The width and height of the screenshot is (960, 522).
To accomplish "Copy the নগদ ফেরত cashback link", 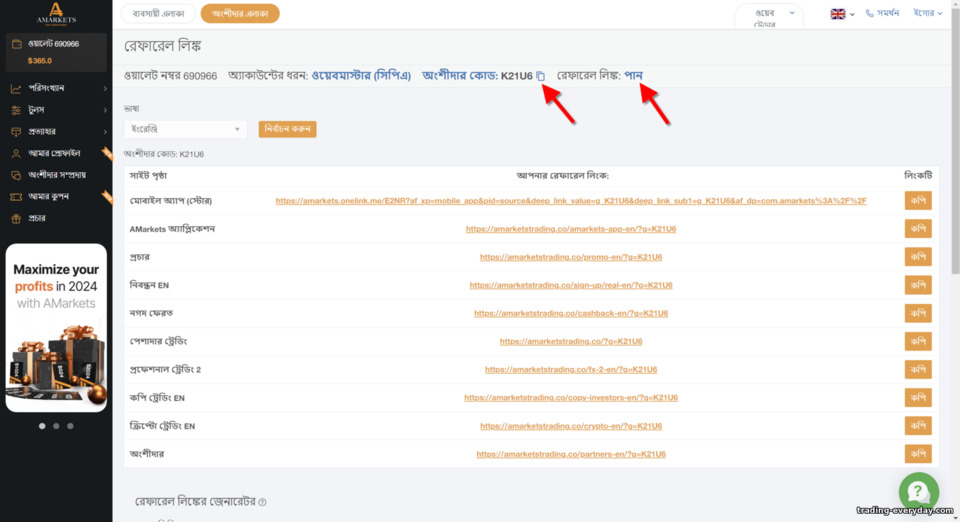I will coord(918,313).
